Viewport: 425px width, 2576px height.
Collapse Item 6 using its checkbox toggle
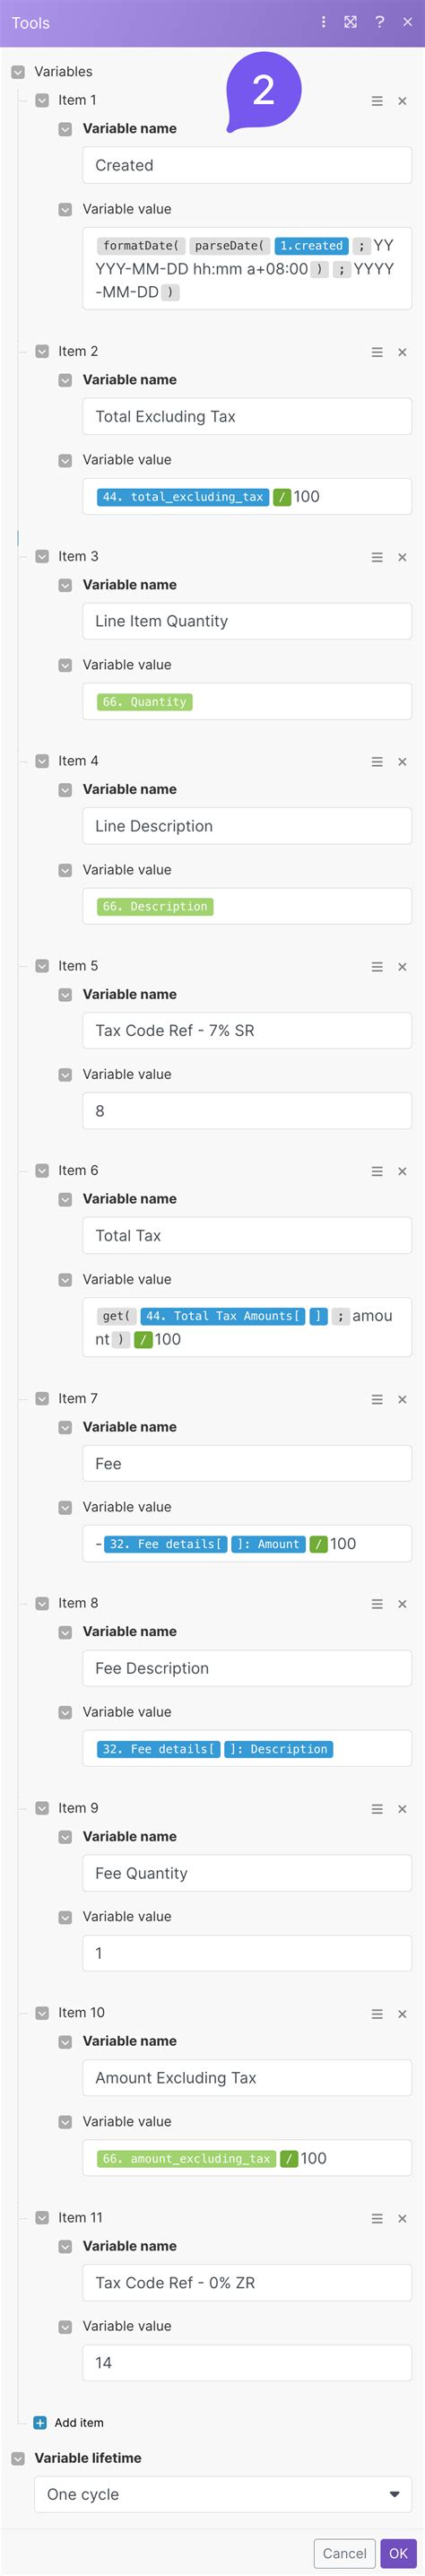coord(42,1170)
